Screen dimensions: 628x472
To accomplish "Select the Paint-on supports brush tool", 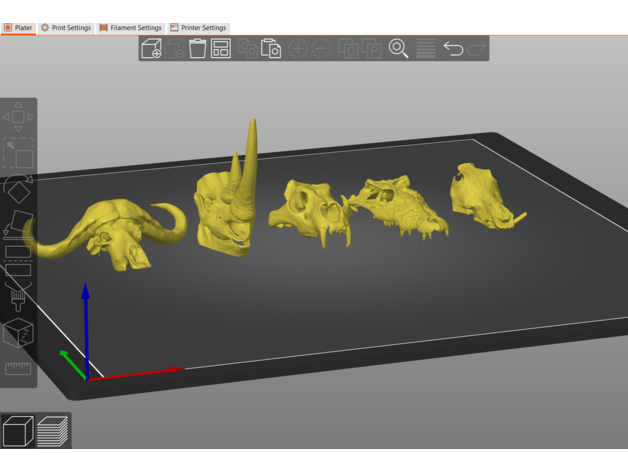I will (18, 296).
